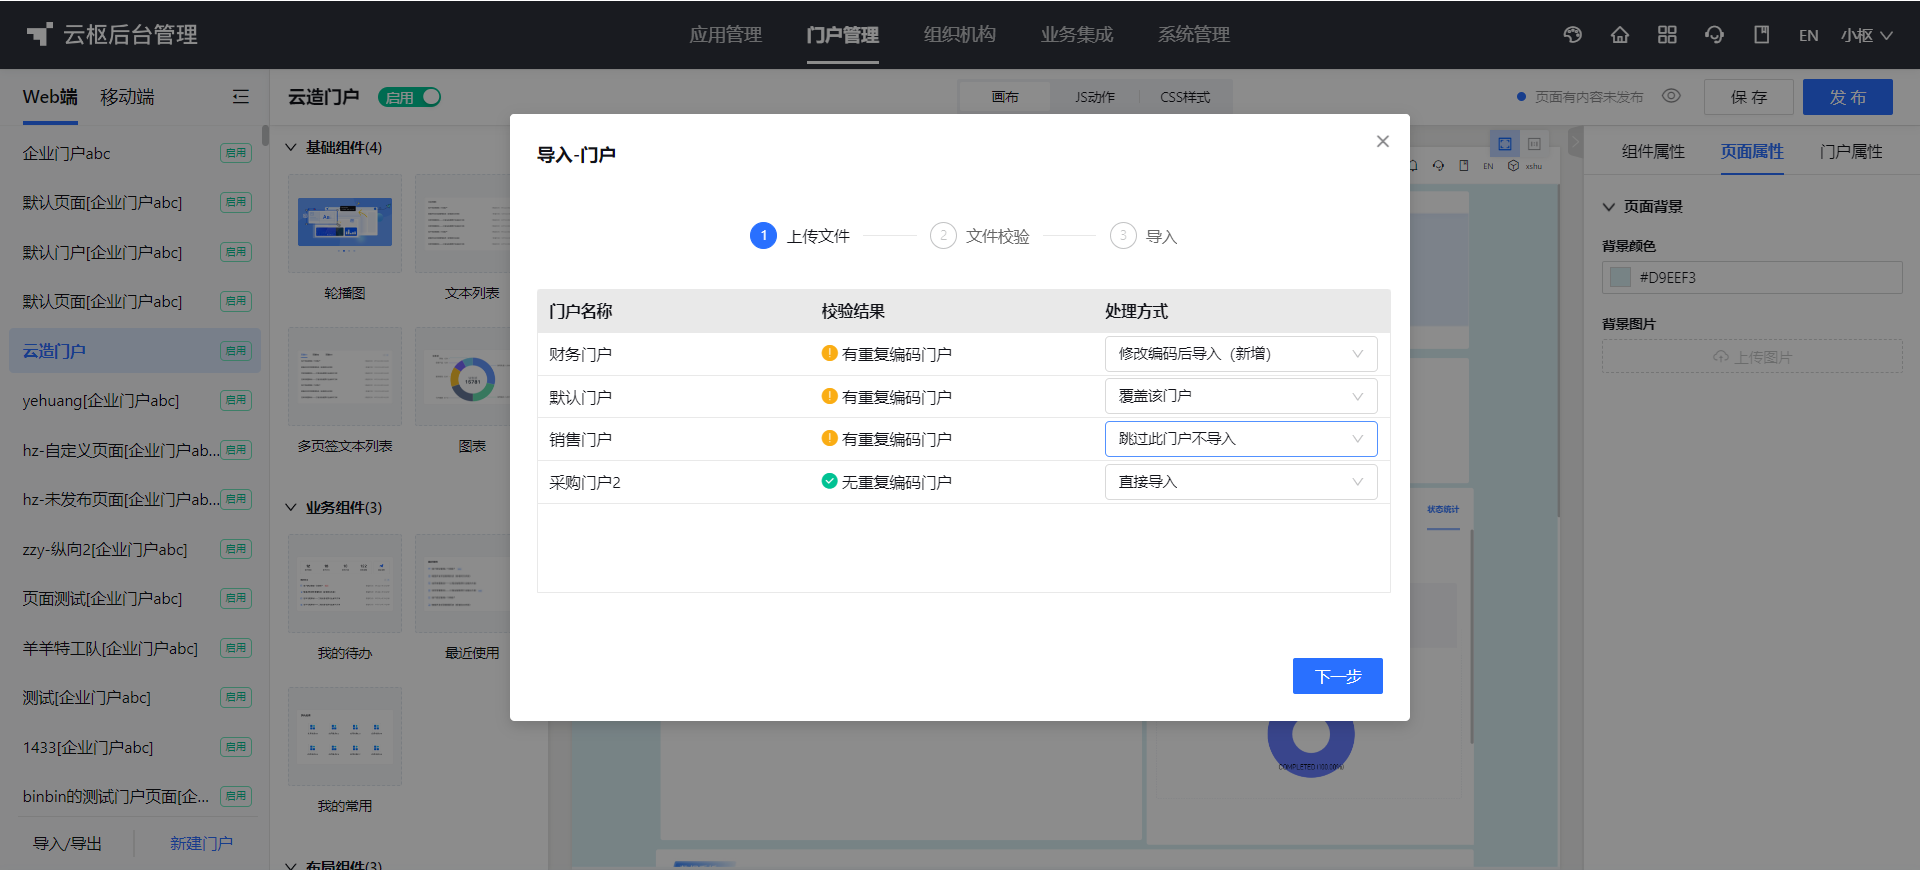Toggle 启用 badge for zzy-纵向2 page
This screenshot has height=870, width=1920.
click(236, 549)
